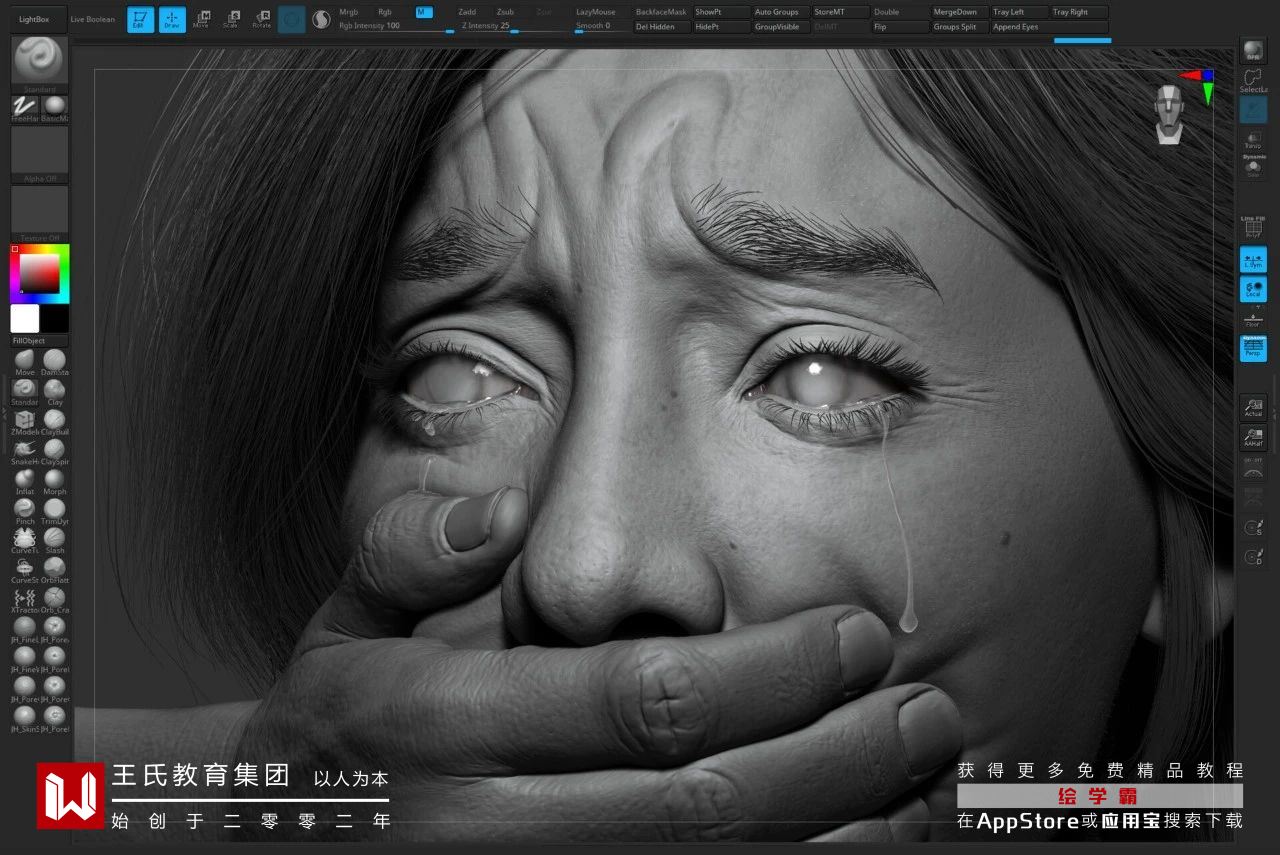Viewport: 1280px width, 855px height.
Task: Click the Rgb Intensity slider
Action: pyautogui.click(x=396, y=26)
